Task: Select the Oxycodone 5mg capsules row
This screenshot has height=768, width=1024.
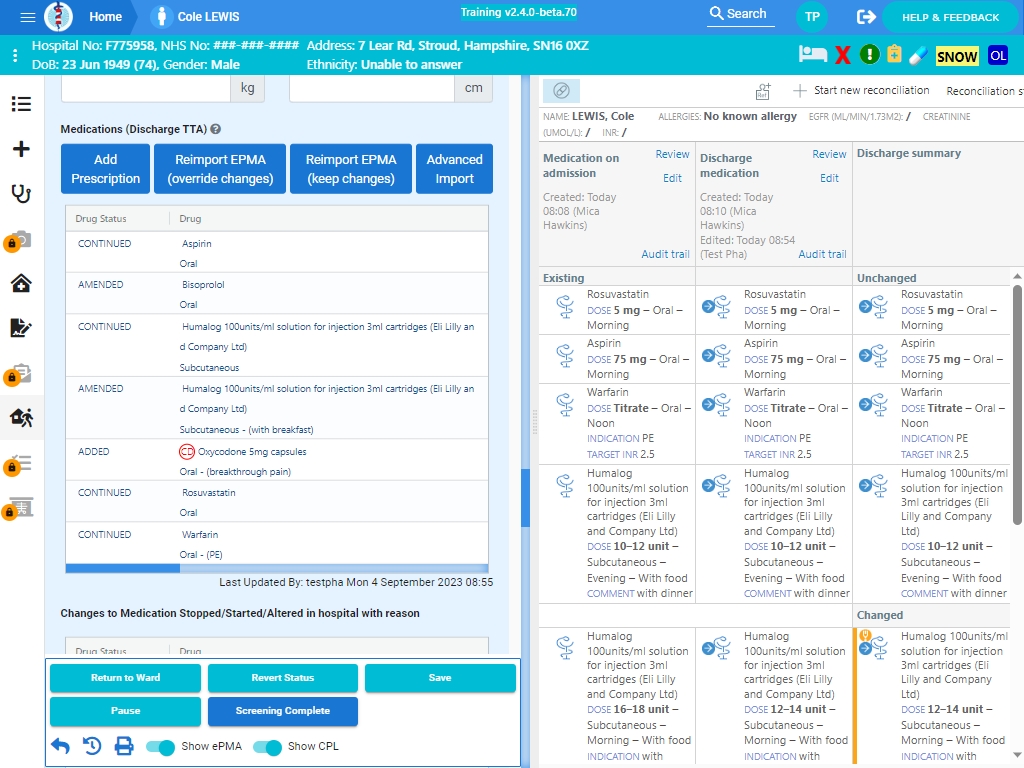Action: [x=277, y=461]
